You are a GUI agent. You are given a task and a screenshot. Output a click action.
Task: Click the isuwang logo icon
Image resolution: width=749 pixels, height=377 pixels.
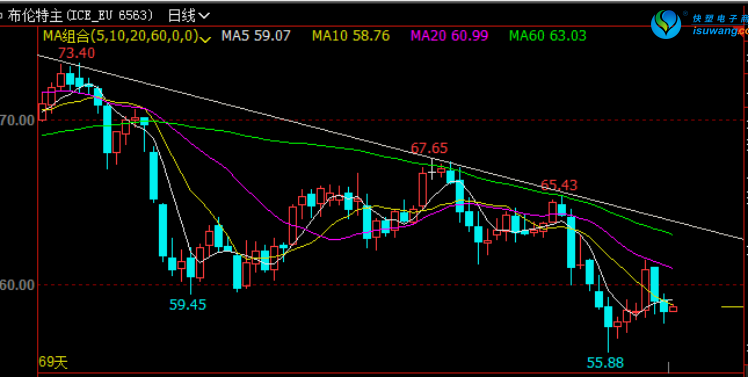666,24
